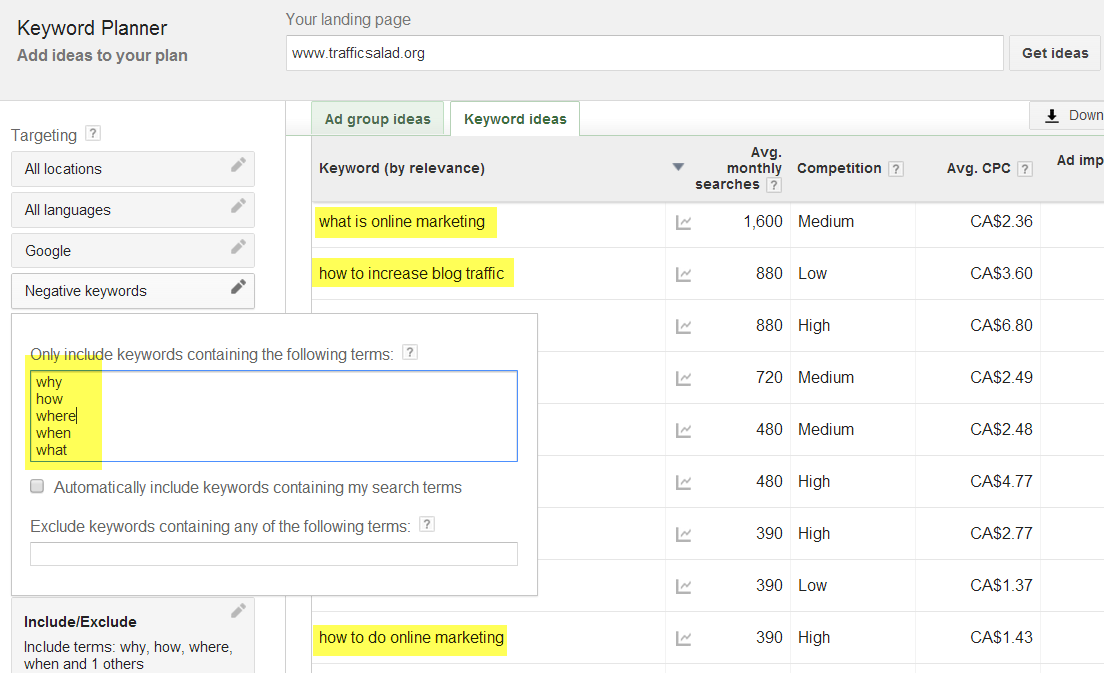Switch to Ad group ideas tab

[x=377, y=119]
